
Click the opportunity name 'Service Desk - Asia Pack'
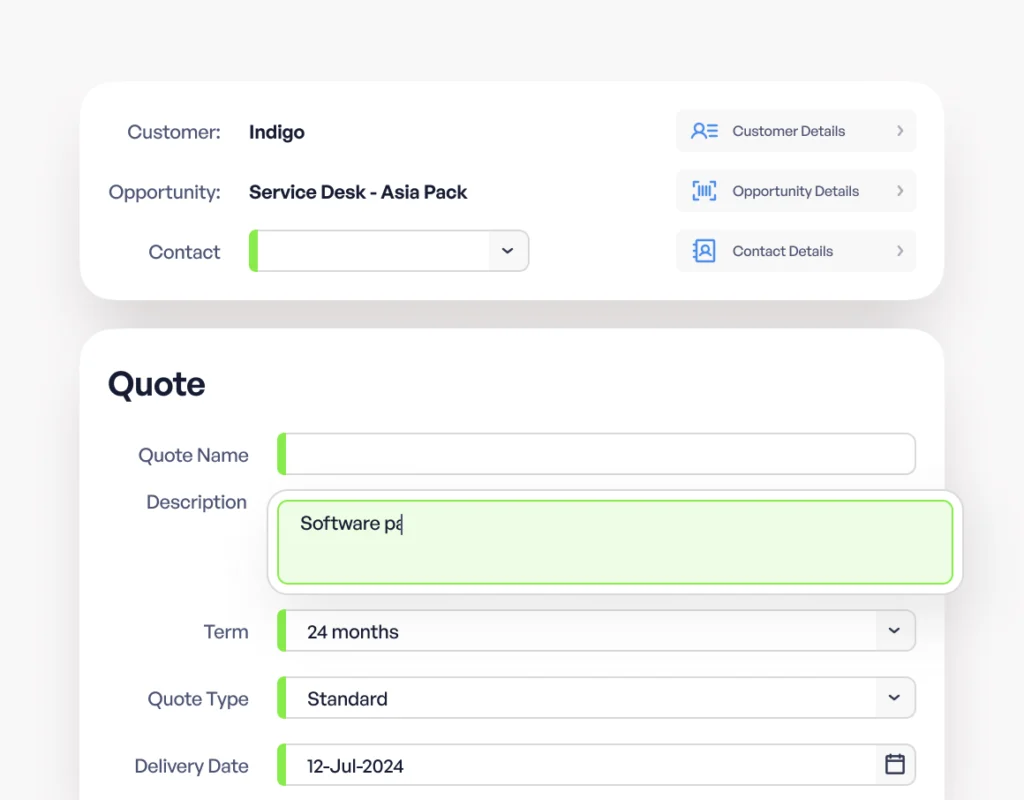(358, 192)
